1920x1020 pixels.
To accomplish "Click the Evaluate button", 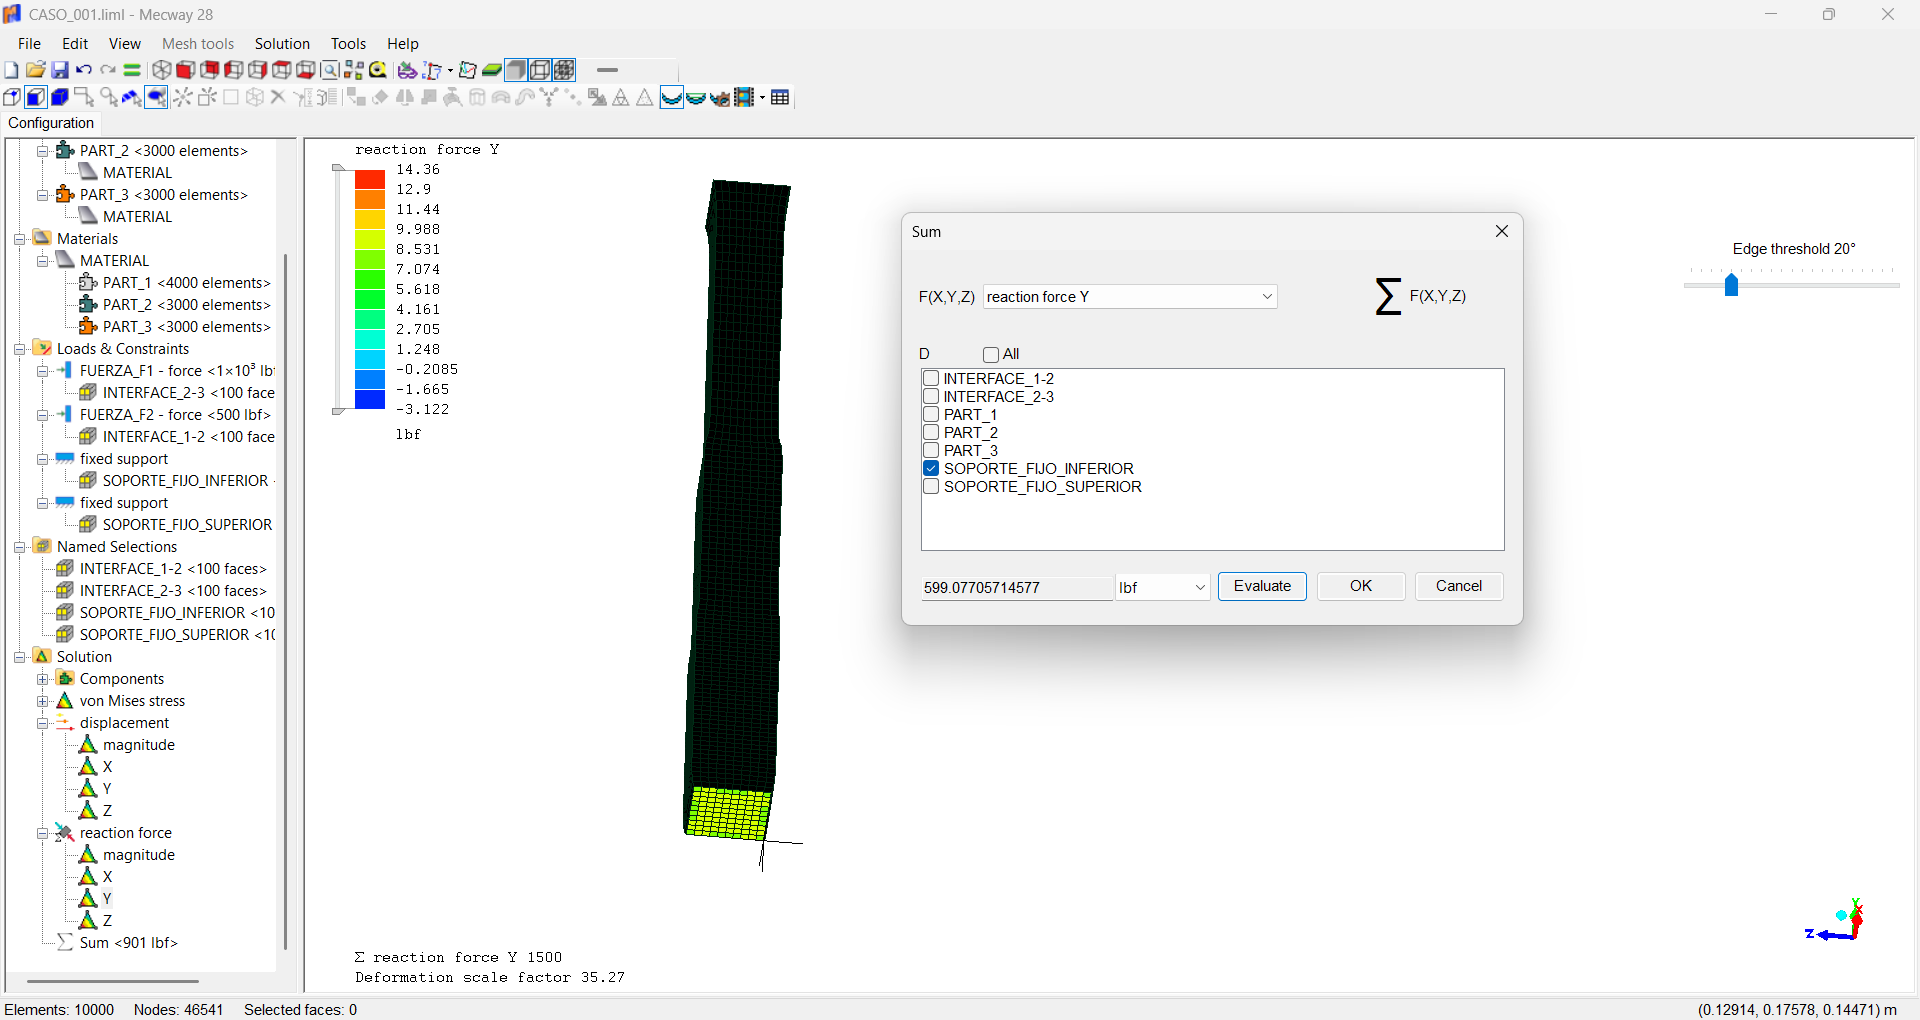I will (1262, 586).
